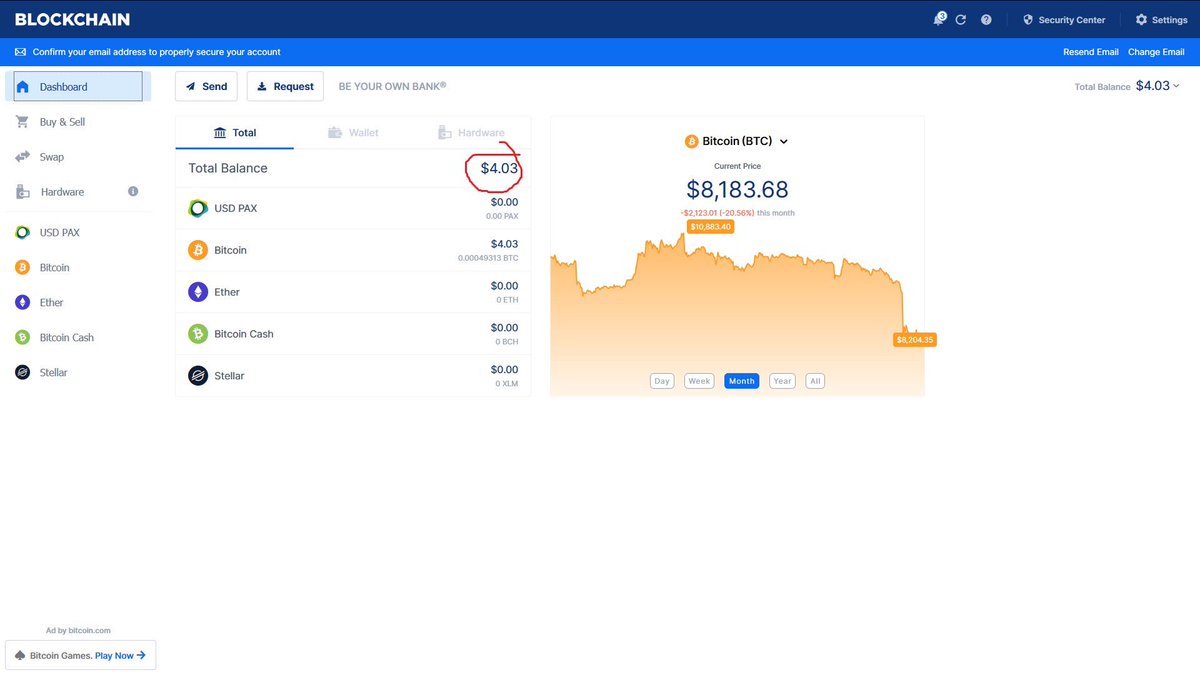Click the Buy & Sell cart icon
The image size is (1200, 675).
tap(22, 122)
